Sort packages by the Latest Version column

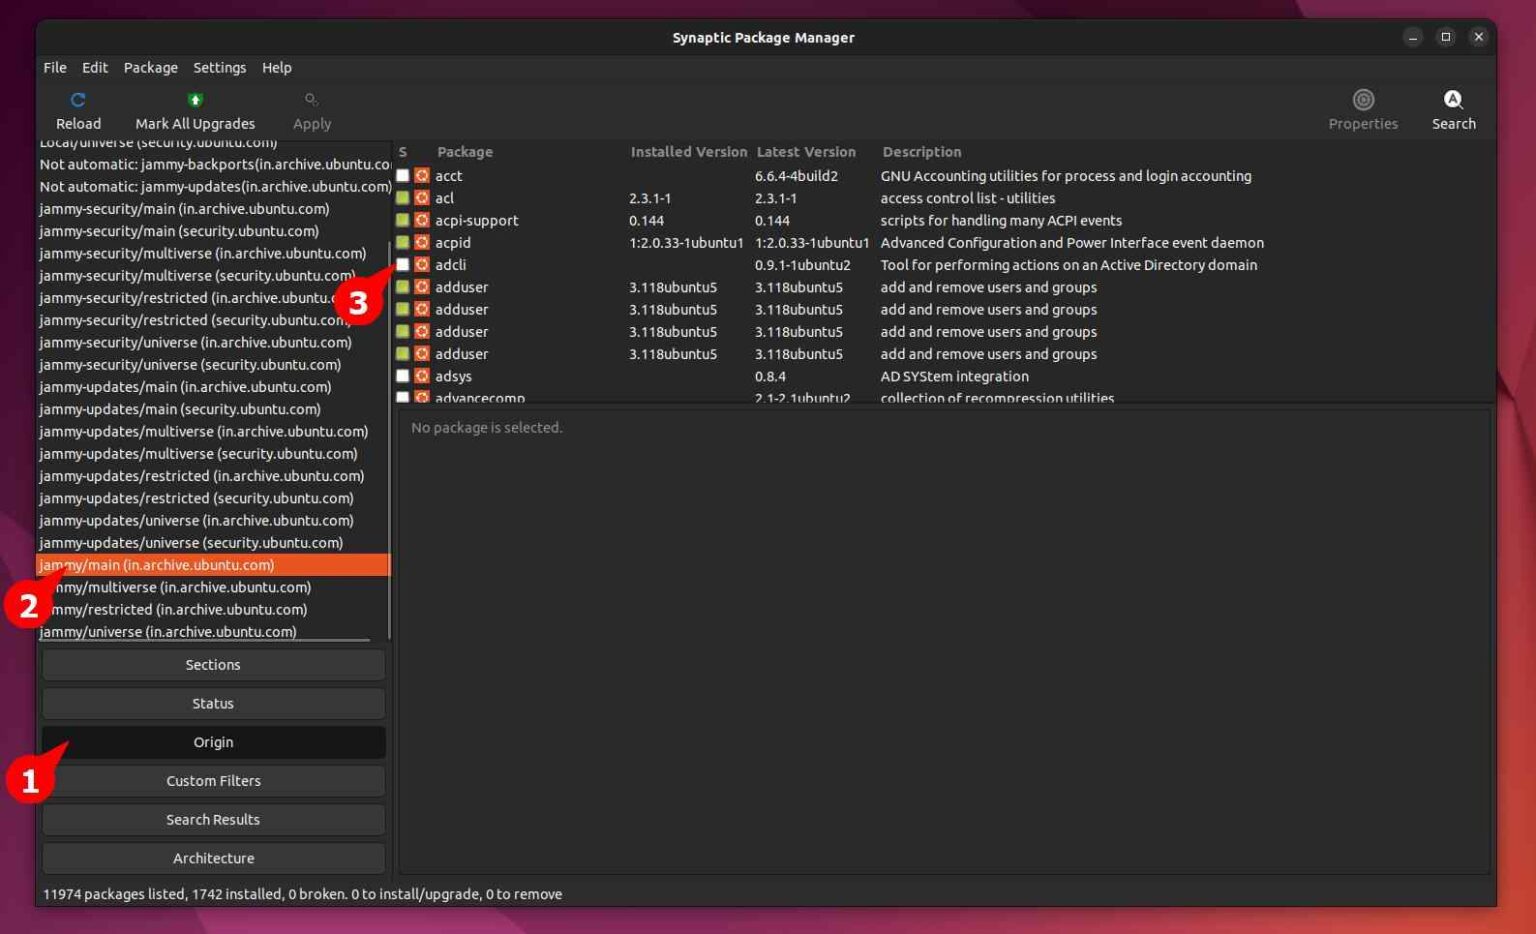point(806,151)
